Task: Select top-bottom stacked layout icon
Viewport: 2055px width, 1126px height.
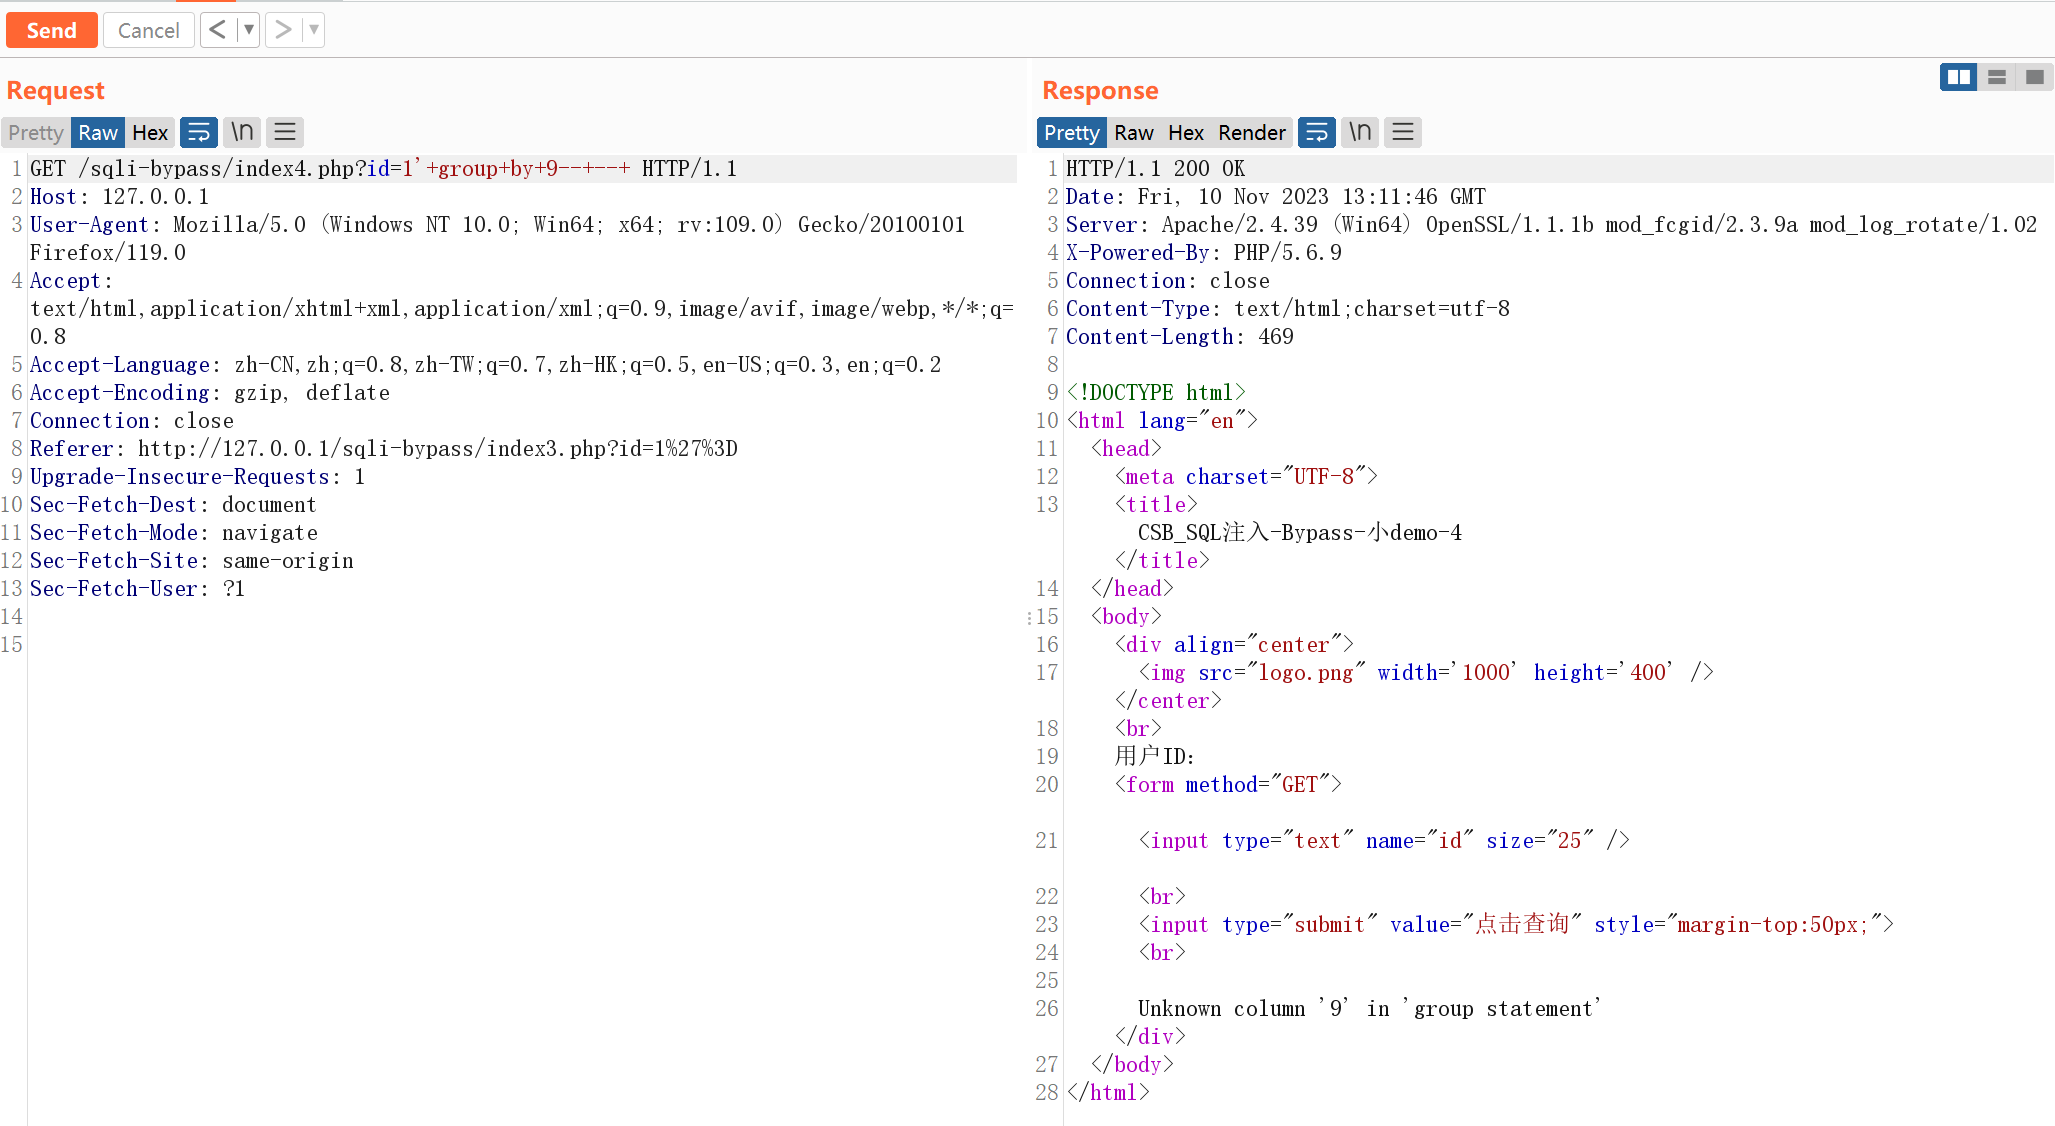Action: (x=1997, y=77)
